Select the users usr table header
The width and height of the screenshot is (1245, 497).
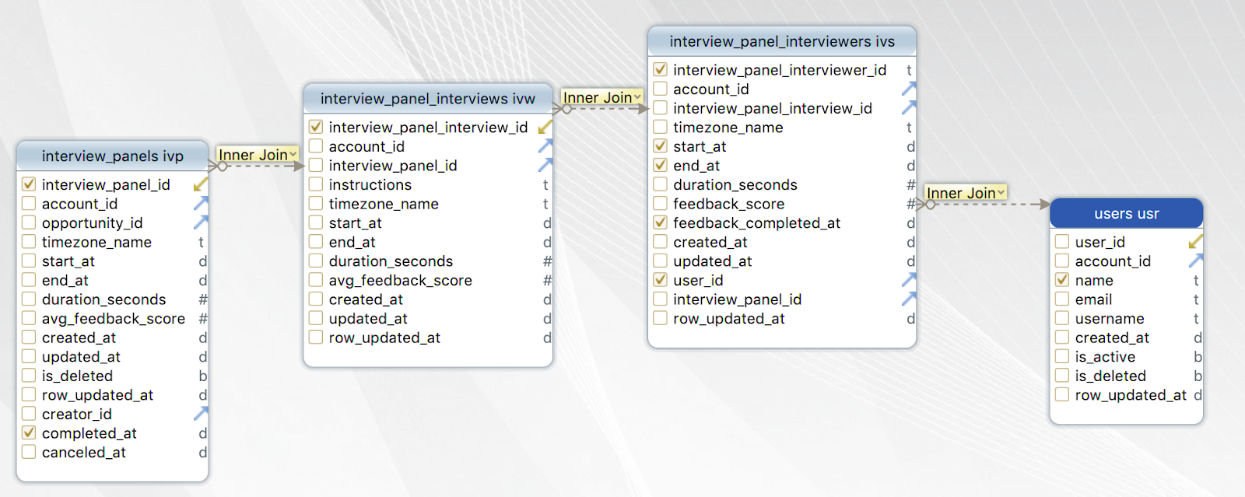(1126, 214)
